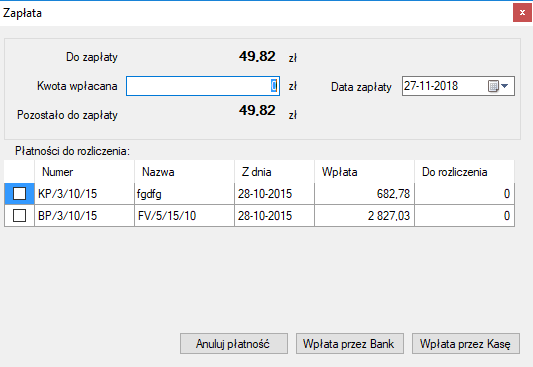
Task: Open the calendar icon in Data zapłaty
Action: (493, 86)
